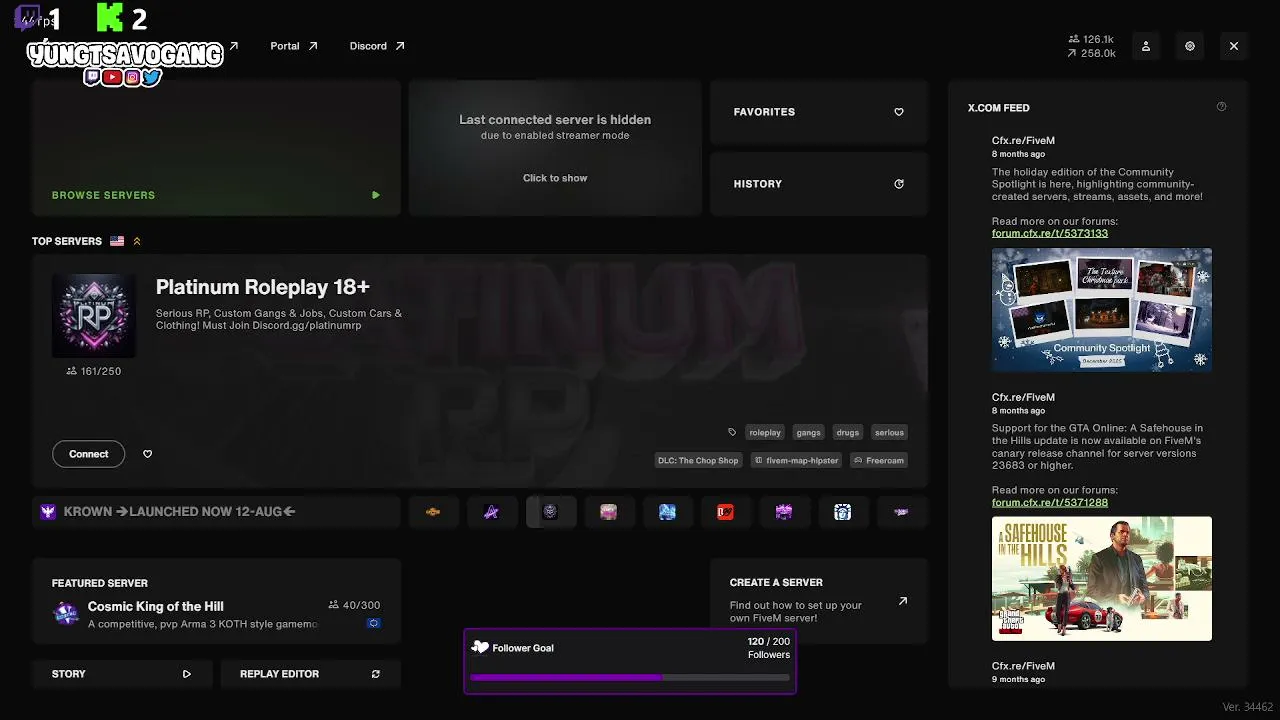Click the Browse Servers play arrow
The width and height of the screenshot is (1280, 720).
click(376, 195)
